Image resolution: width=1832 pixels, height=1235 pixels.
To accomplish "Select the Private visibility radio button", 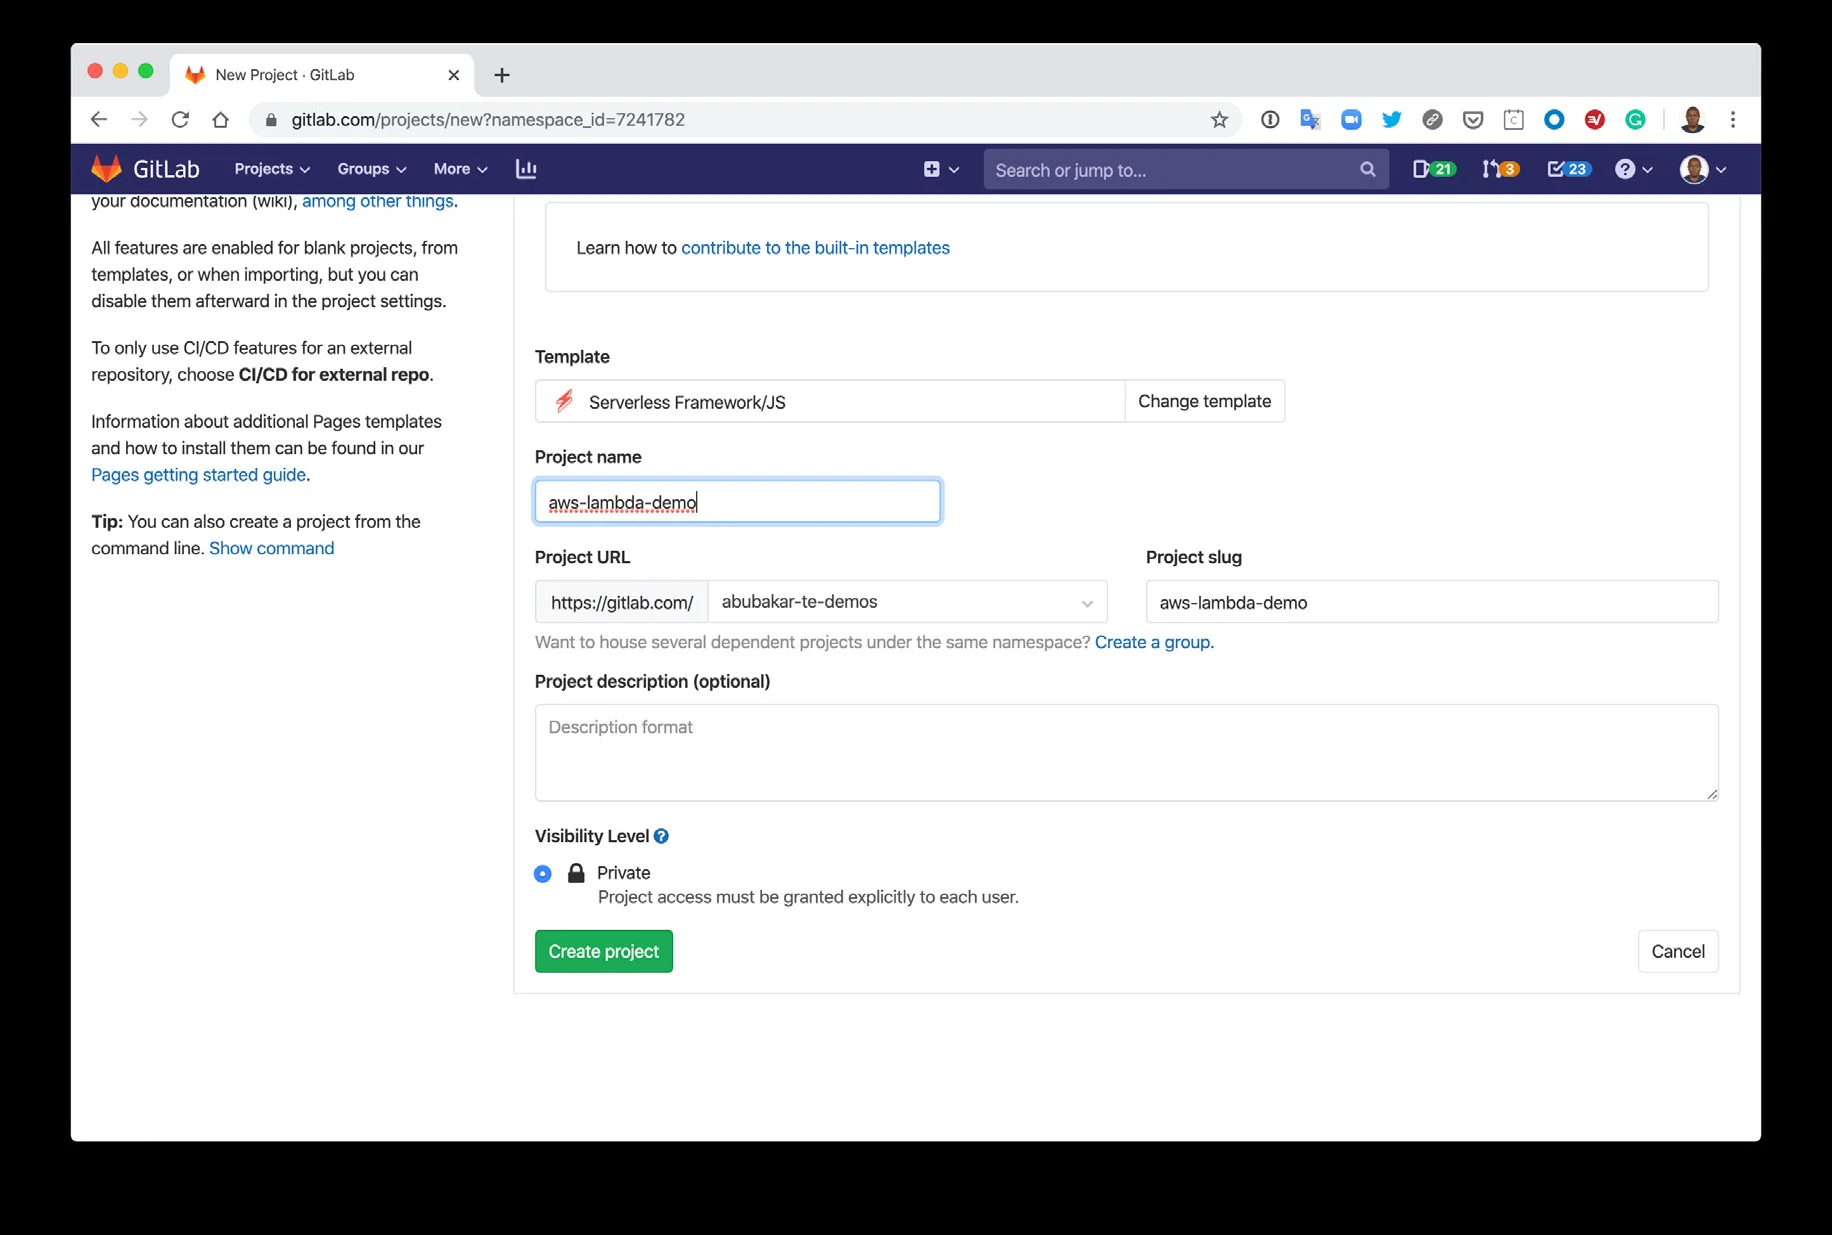I will click(543, 873).
